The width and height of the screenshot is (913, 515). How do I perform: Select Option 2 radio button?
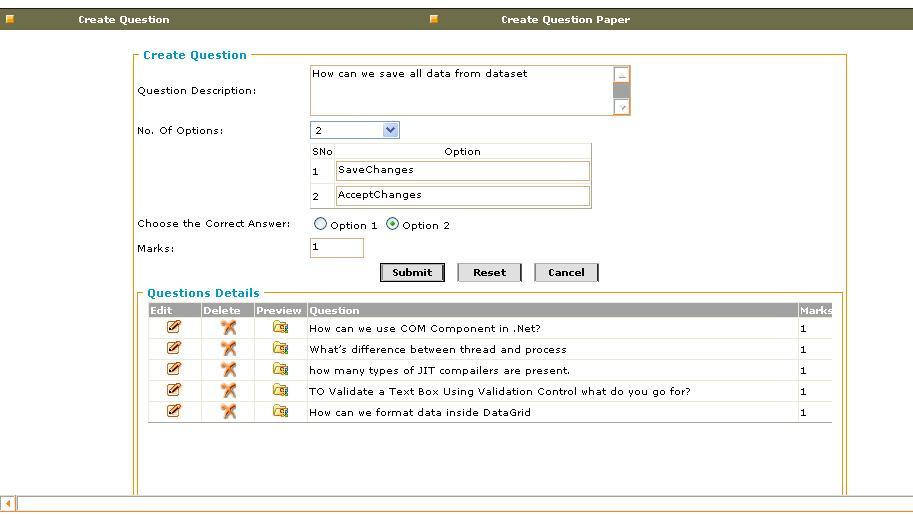[x=393, y=224]
